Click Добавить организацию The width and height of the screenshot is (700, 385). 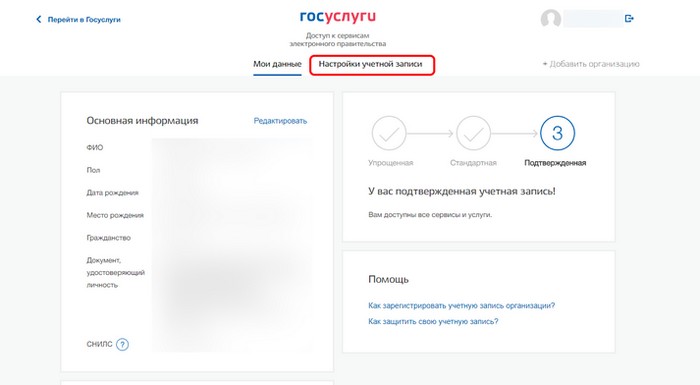pyautogui.click(x=591, y=64)
